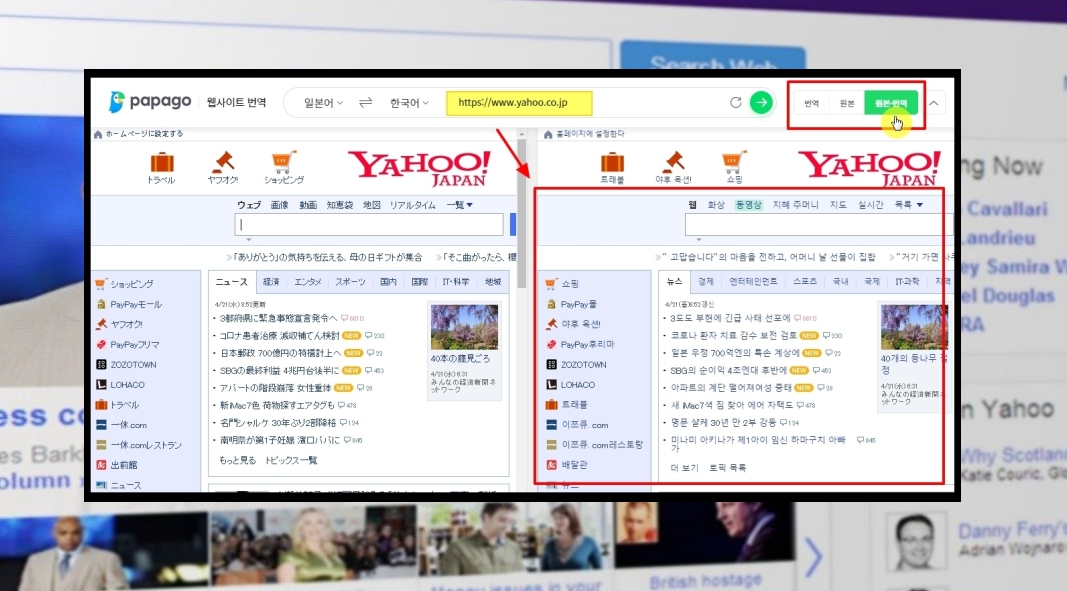The width and height of the screenshot is (1067, 591).
Task: Click the 쇼핑 cart icon in right sidebar
Action: coord(551,284)
